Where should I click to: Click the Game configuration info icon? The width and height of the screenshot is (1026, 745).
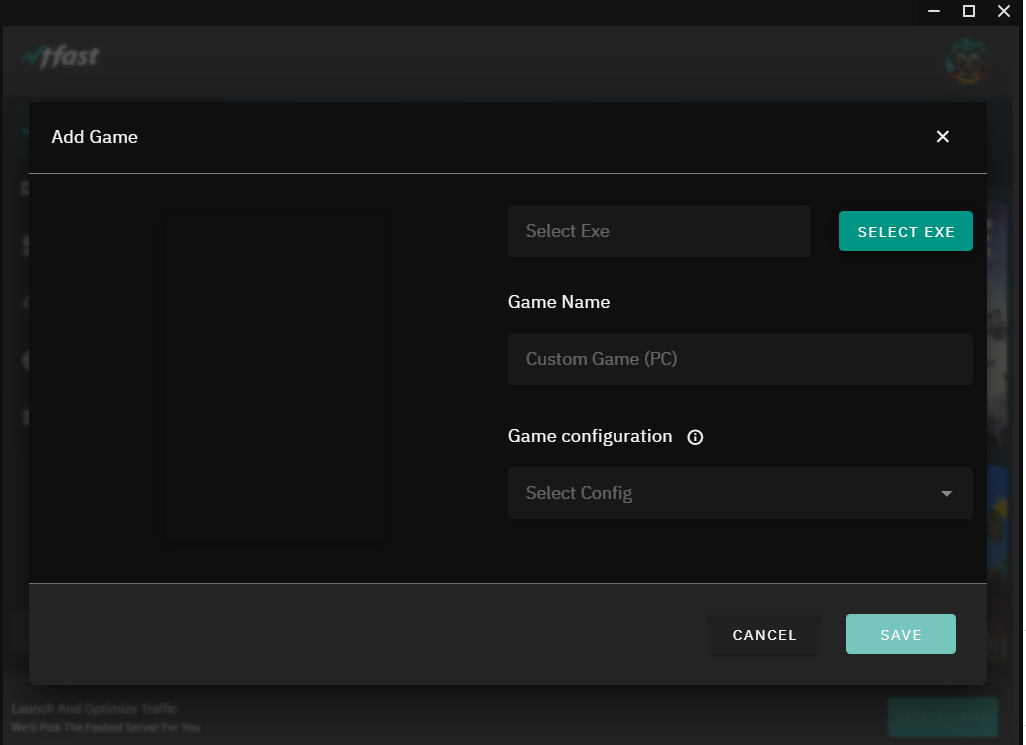point(696,437)
